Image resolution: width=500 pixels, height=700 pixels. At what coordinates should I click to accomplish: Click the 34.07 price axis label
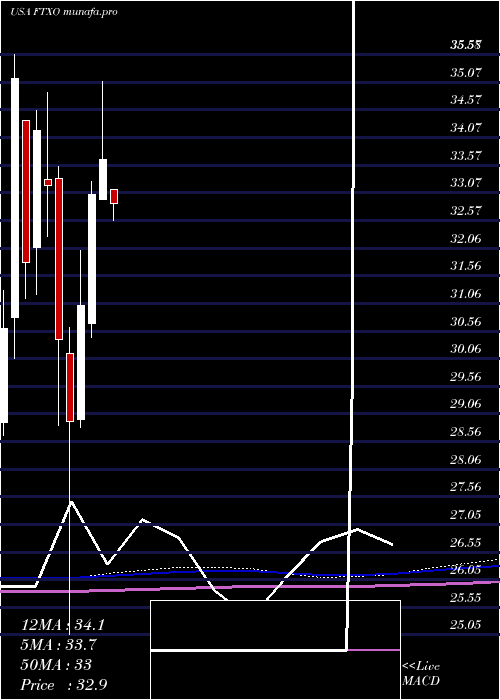[466, 128]
